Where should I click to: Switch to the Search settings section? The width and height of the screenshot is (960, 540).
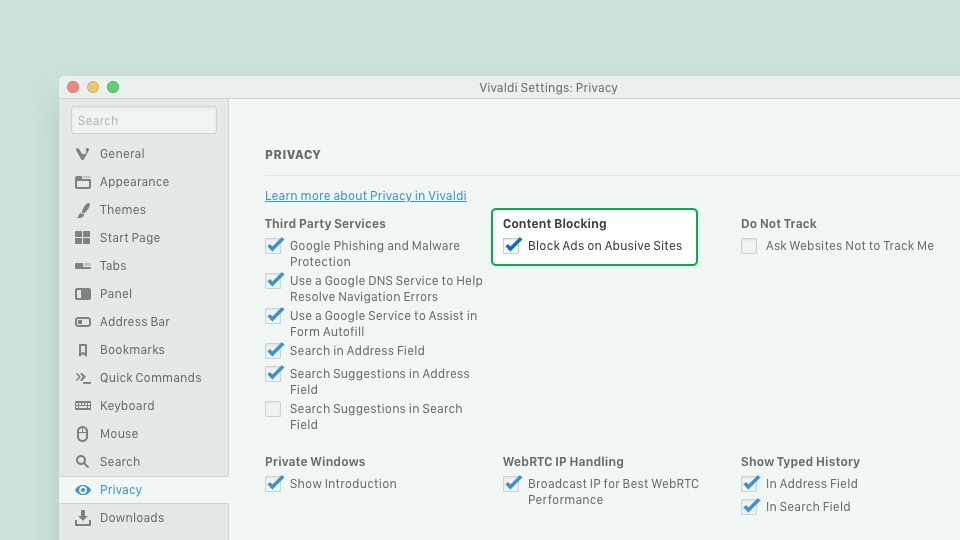119,462
